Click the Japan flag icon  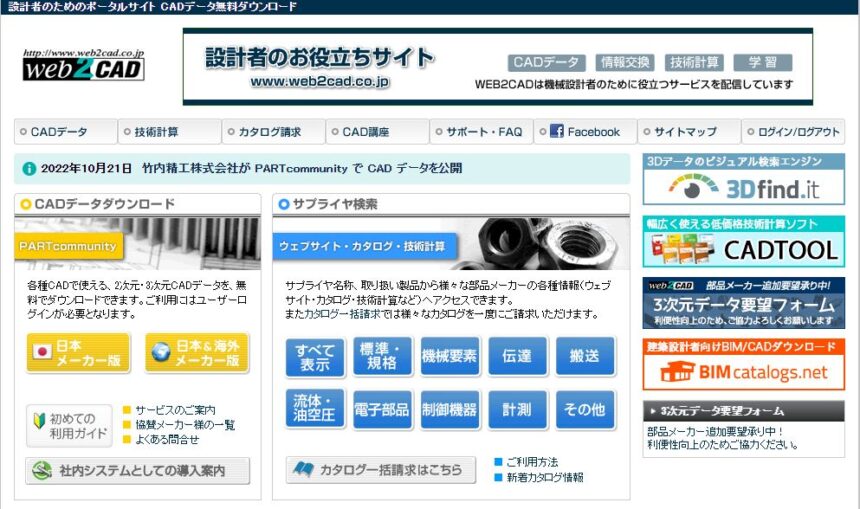[x=42, y=351]
